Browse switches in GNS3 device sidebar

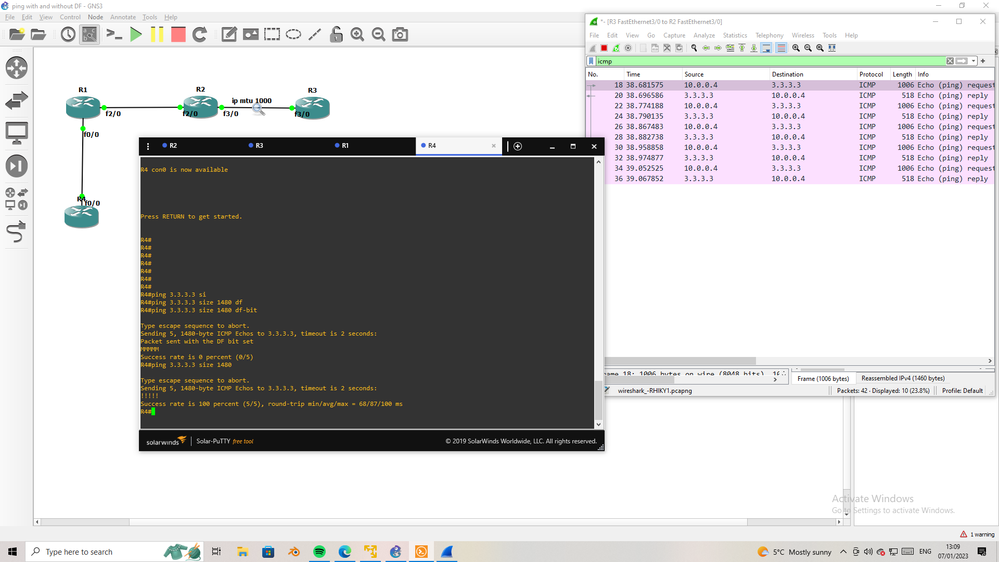[x=17, y=100]
